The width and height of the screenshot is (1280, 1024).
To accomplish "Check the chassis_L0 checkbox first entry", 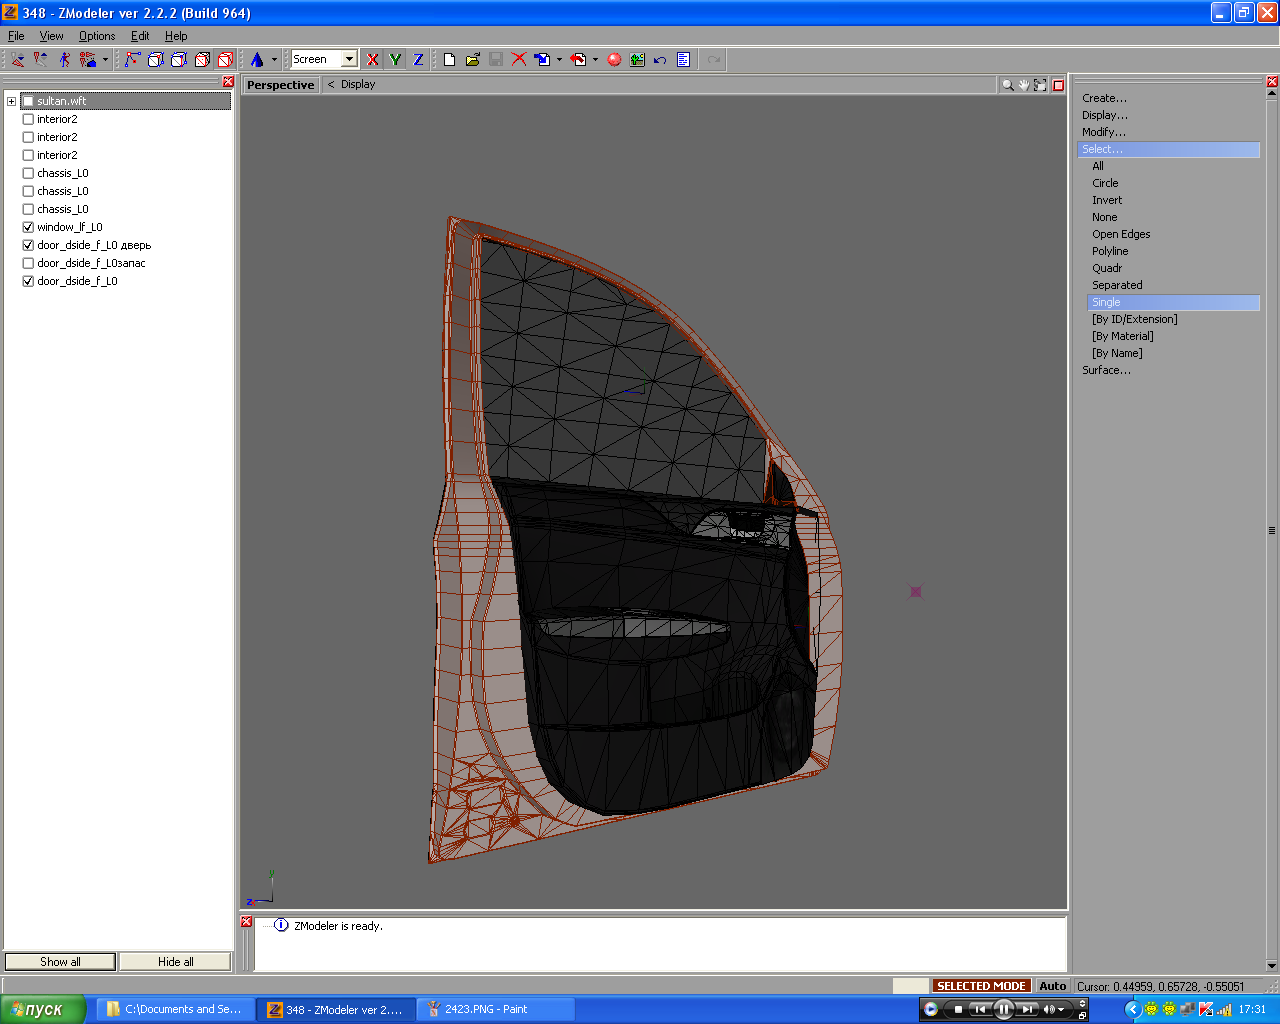I will (28, 173).
